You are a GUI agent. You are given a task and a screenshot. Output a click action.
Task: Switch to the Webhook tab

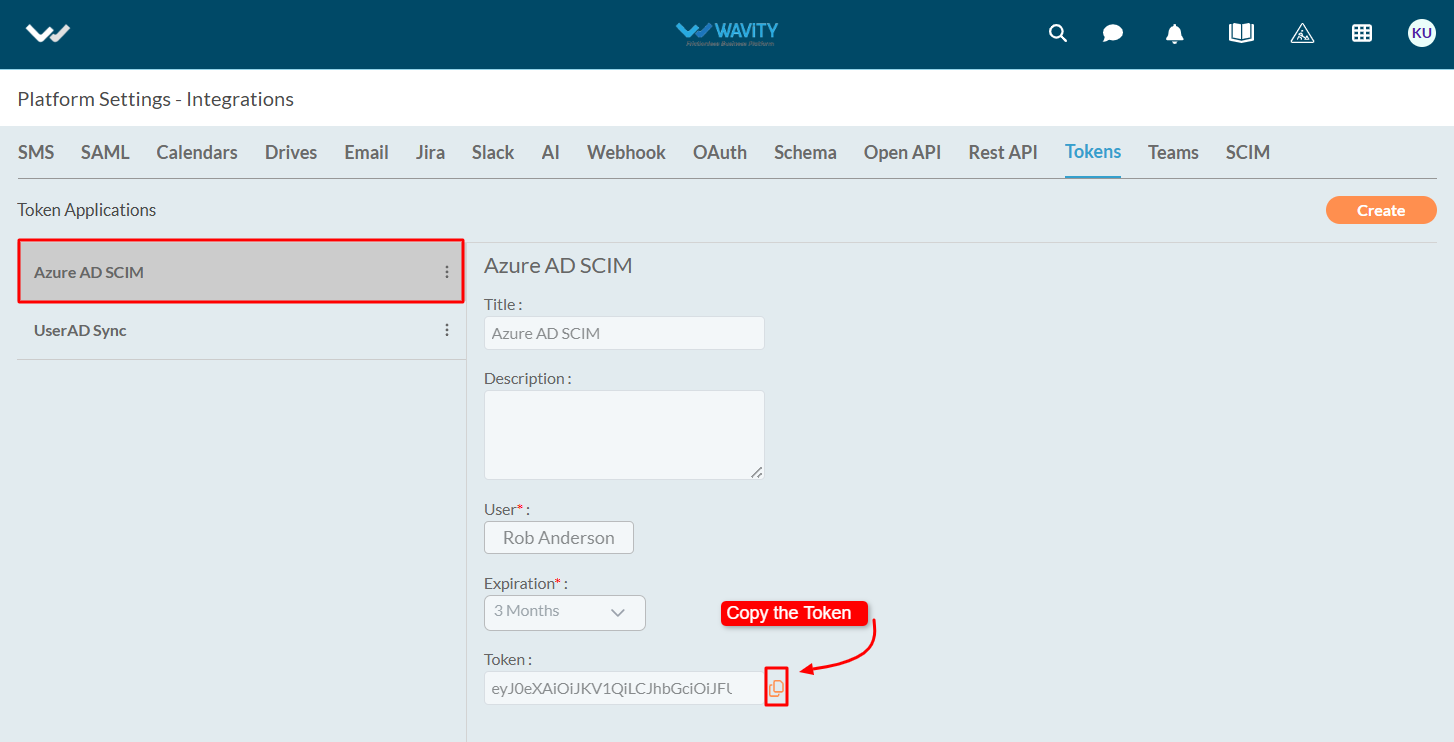click(626, 152)
